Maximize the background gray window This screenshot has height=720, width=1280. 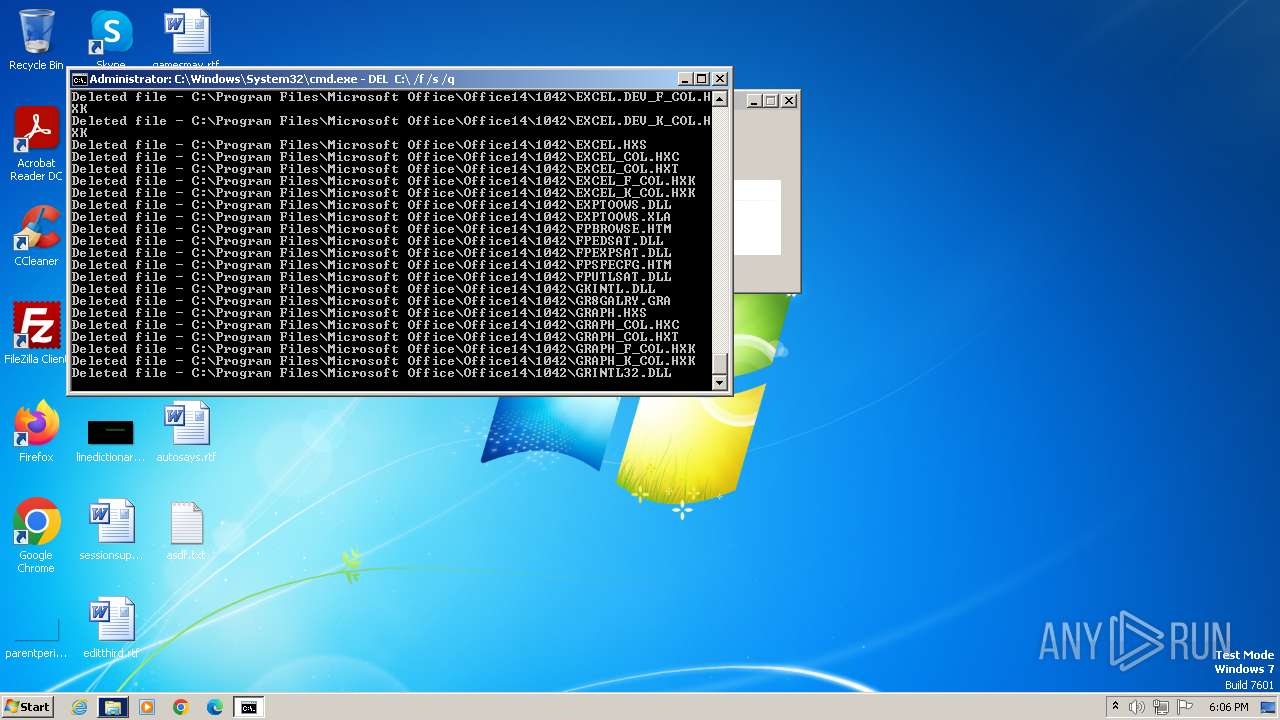point(771,100)
